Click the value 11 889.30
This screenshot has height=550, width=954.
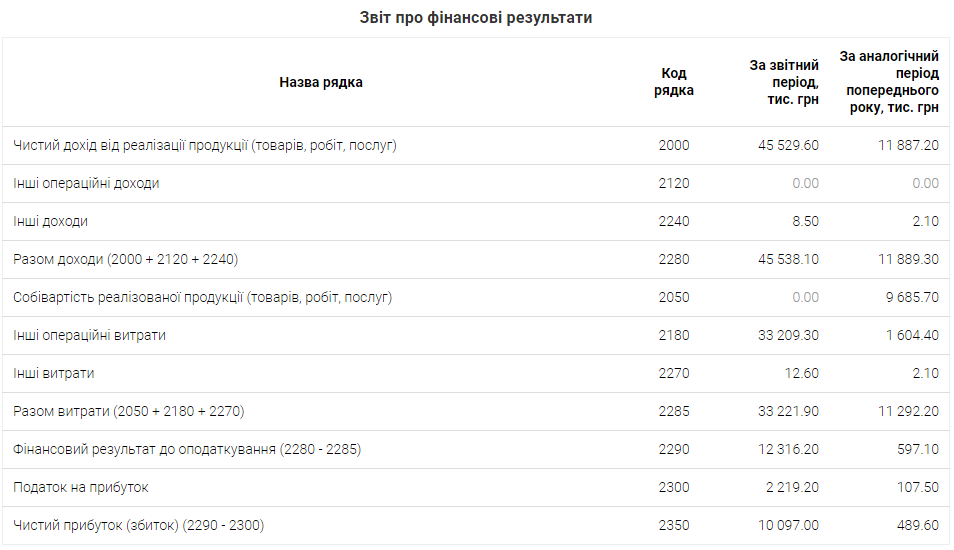[x=908, y=259]
